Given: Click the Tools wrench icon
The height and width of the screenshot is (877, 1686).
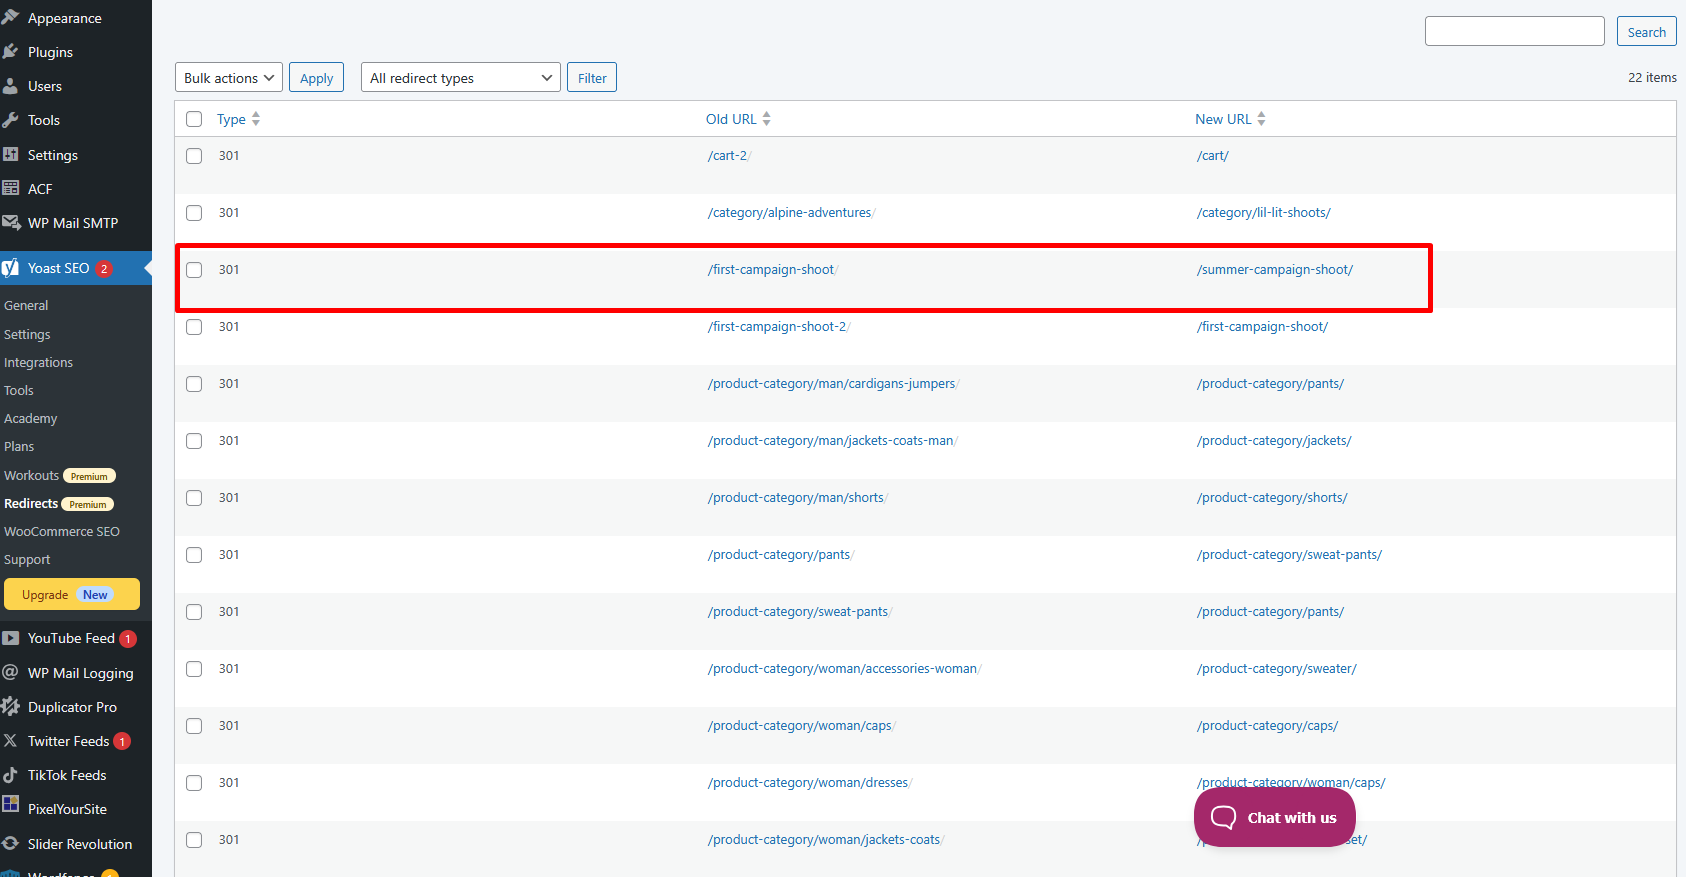Looking at the screenshot, I should tap(11, 120).
